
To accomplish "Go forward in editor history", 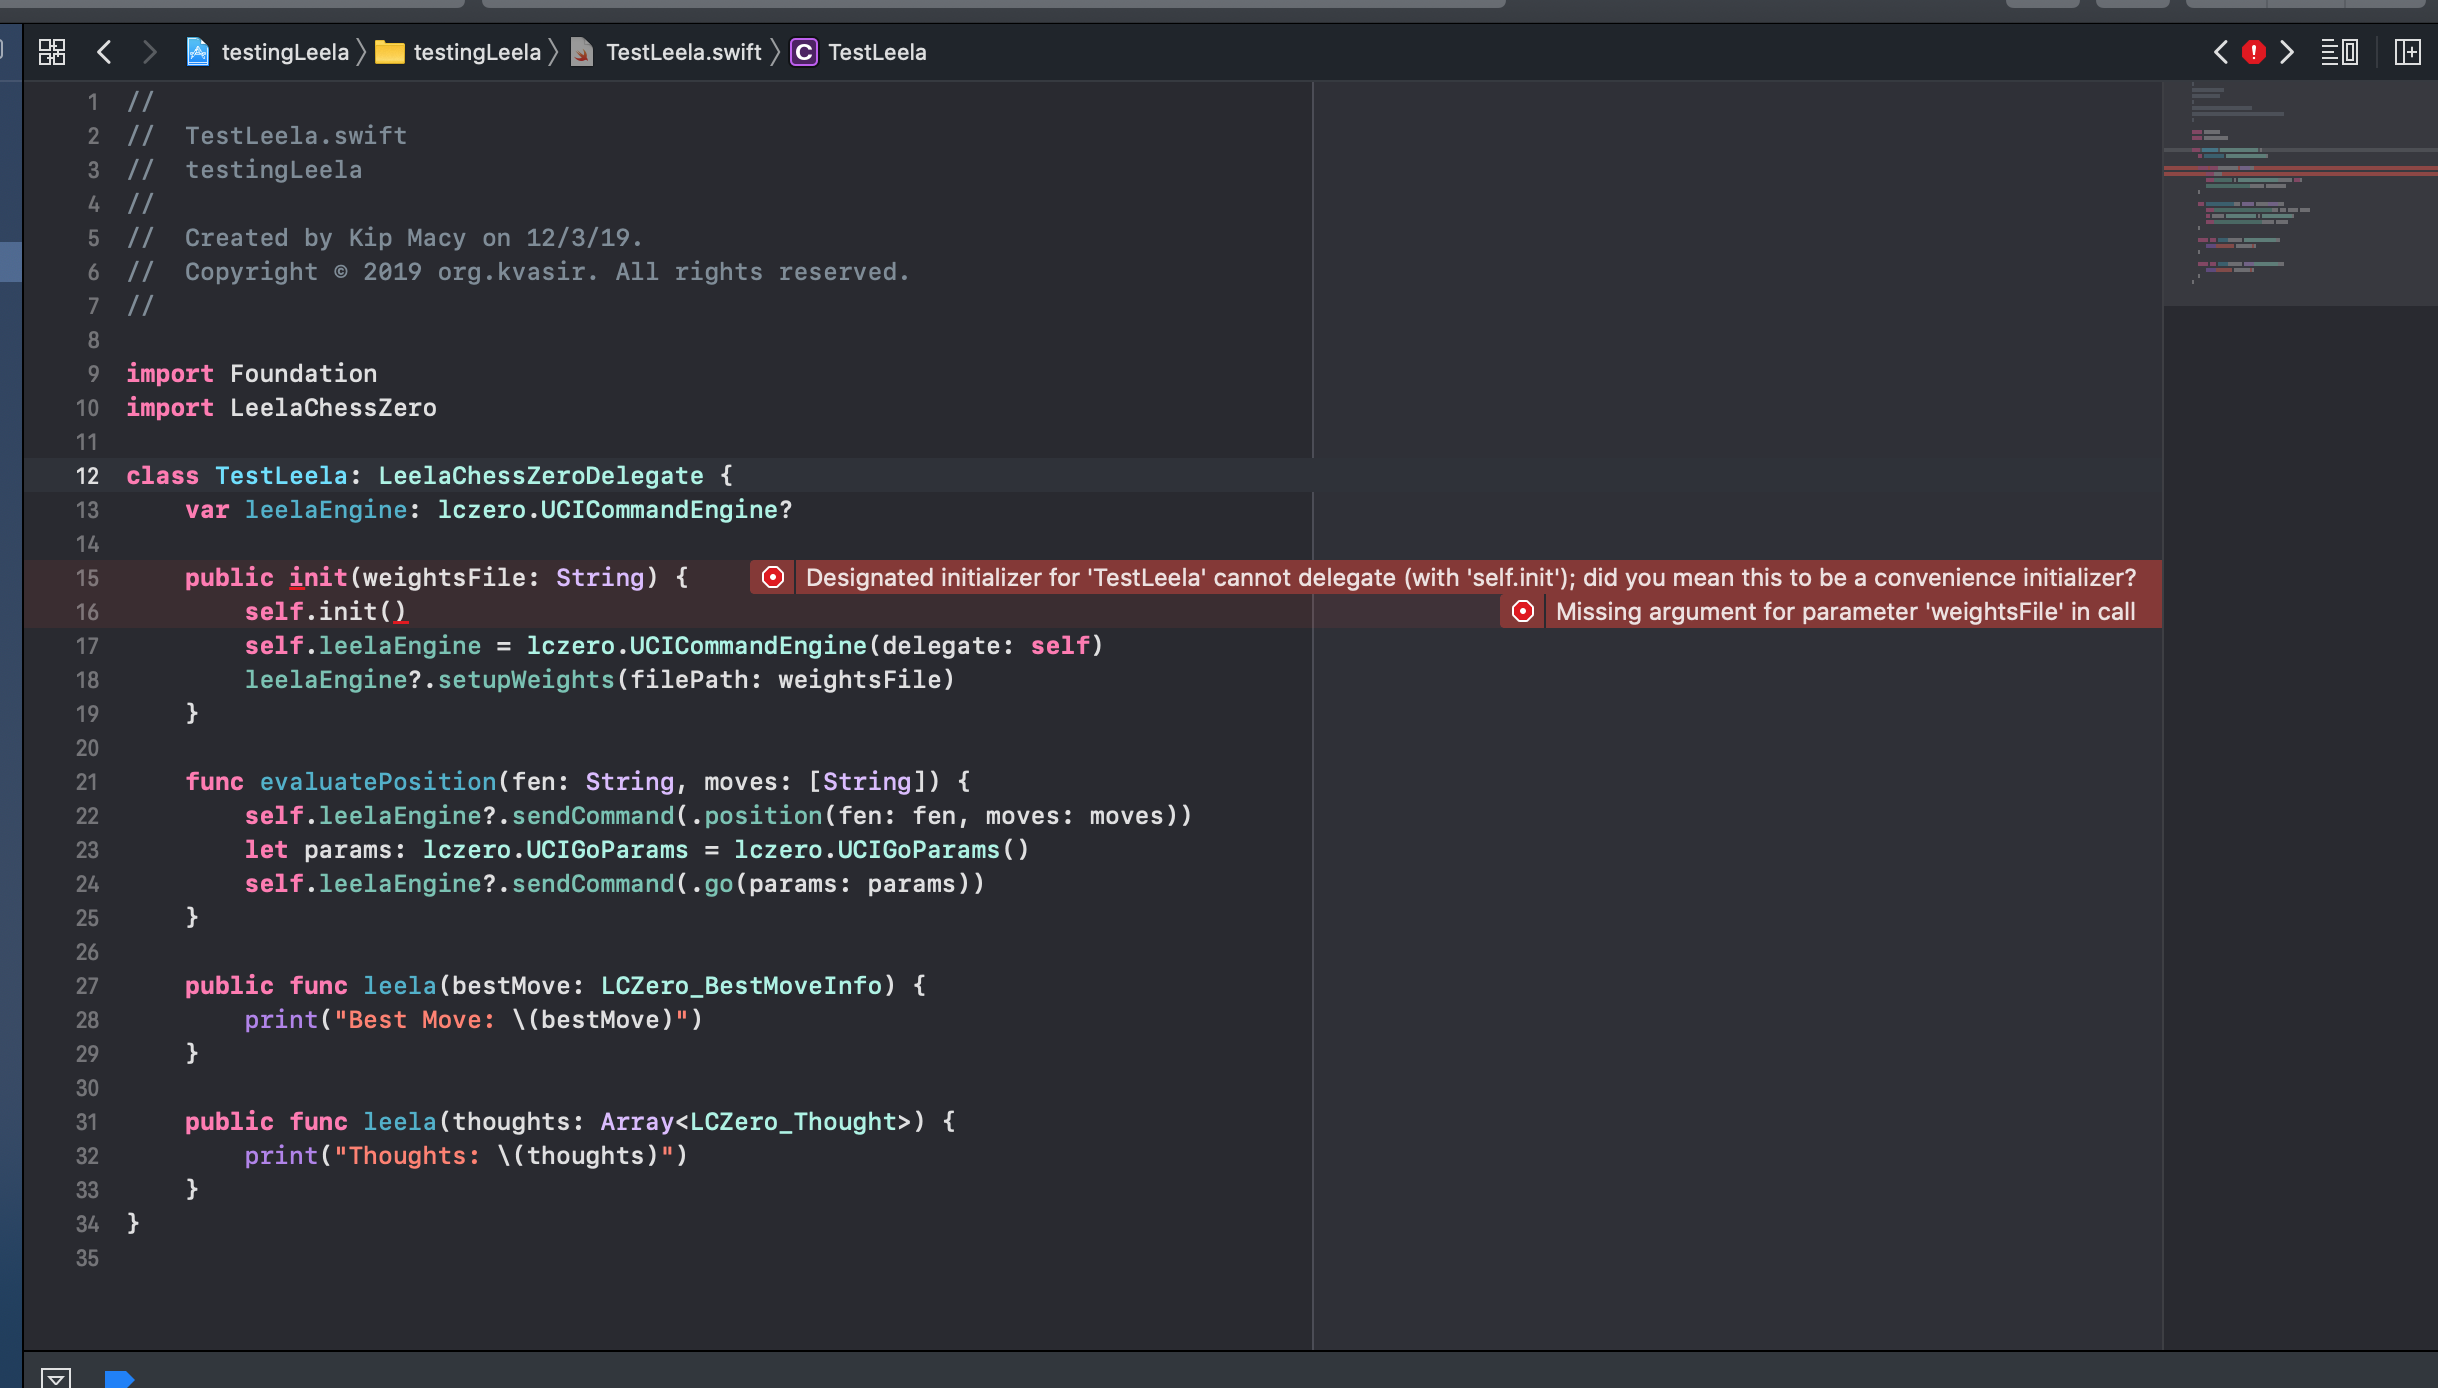I will tap(150, 52).
